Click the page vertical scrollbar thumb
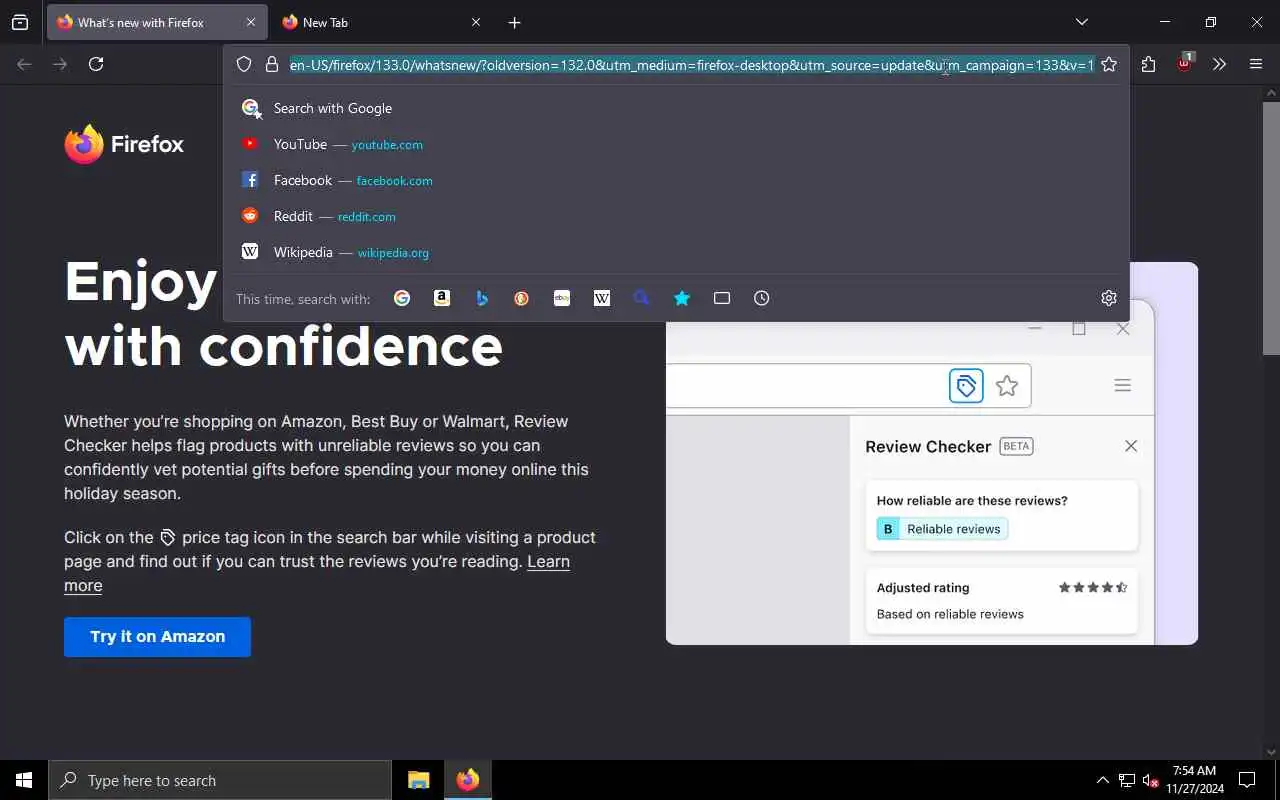Screen dimensions: 1280x800 (x=1271, y=227)
